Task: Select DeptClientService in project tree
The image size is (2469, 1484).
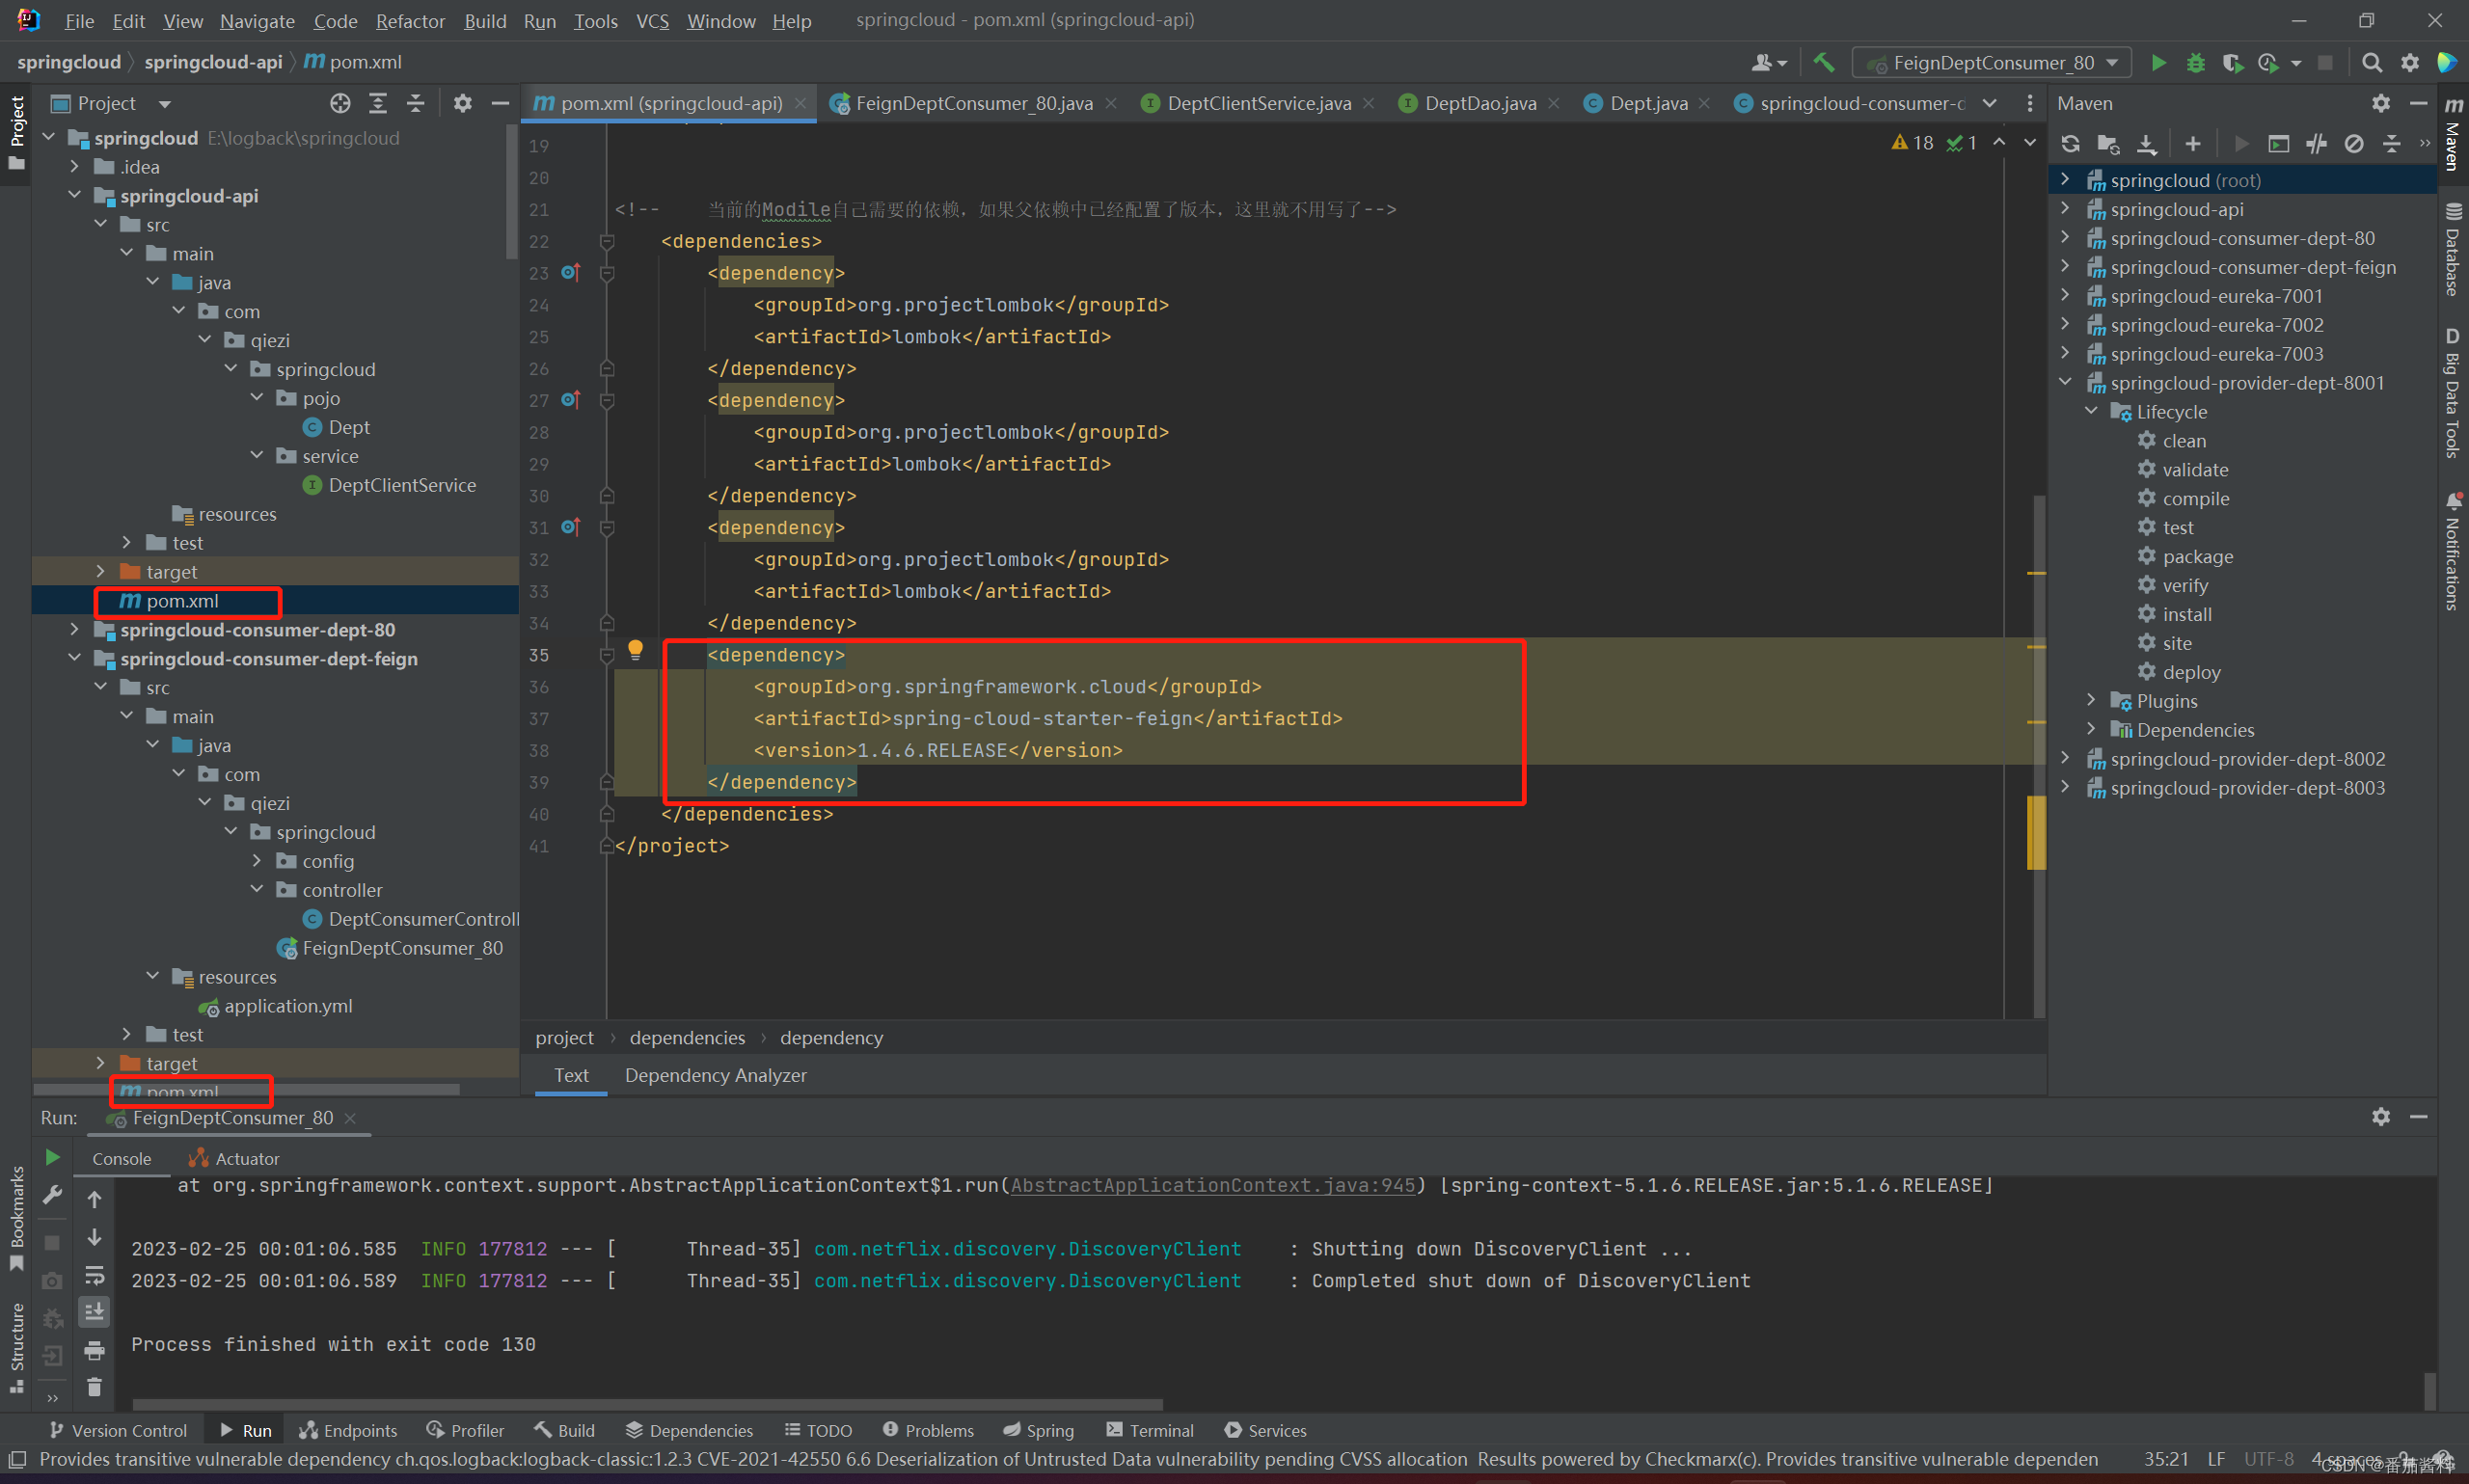Action: (x=402, y=485)
